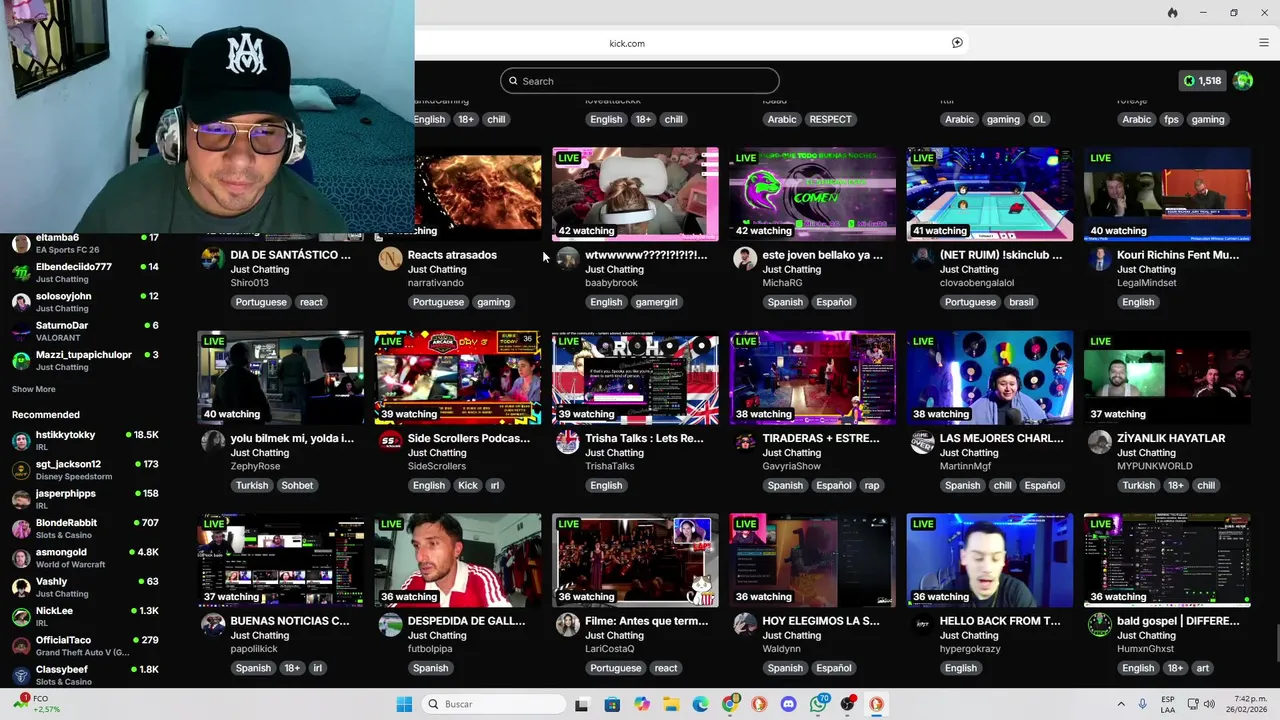The image size is (1280, 720).
Task: Open Microsoft Store from taskbar
Action: 612,704
